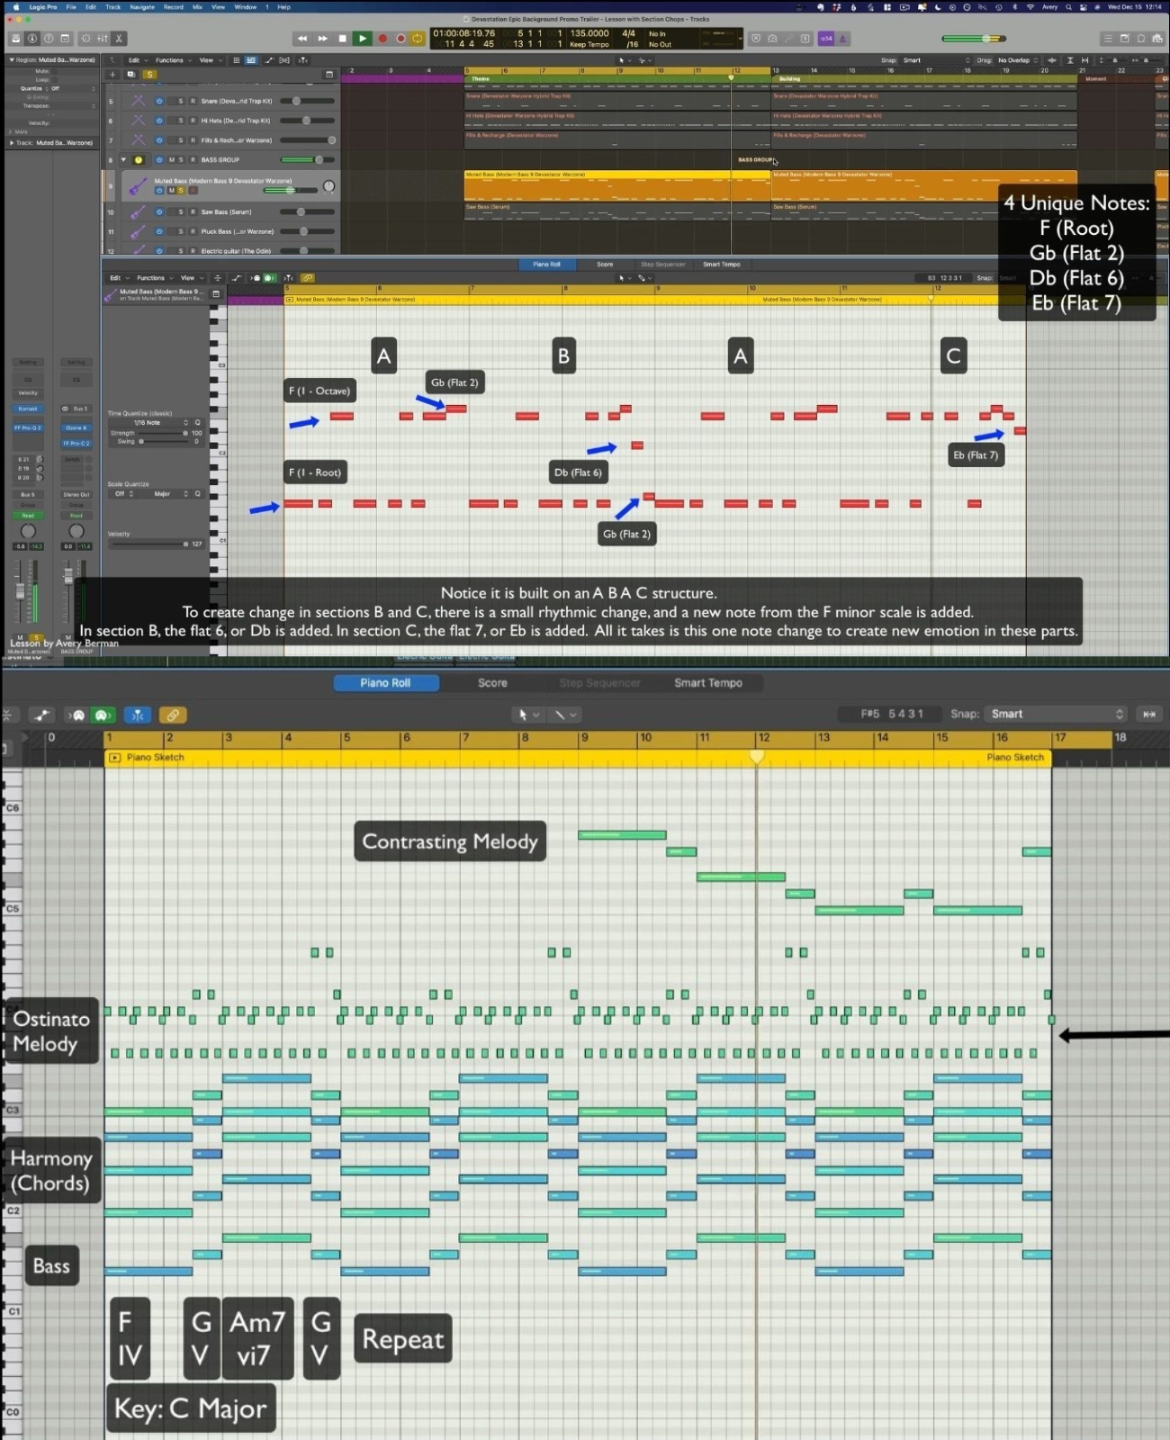The image size is (1170, 1440).
Task: Toggle the green MIDI In icon in lower piano roll
Action: pos(102,715)
